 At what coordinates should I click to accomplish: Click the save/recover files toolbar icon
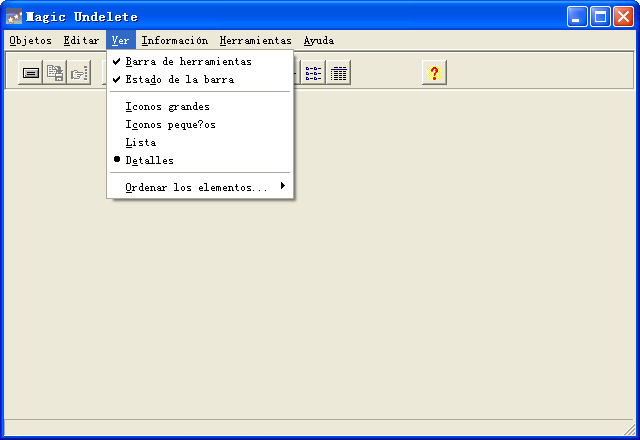pyautogui.click(x=55, y=73)
